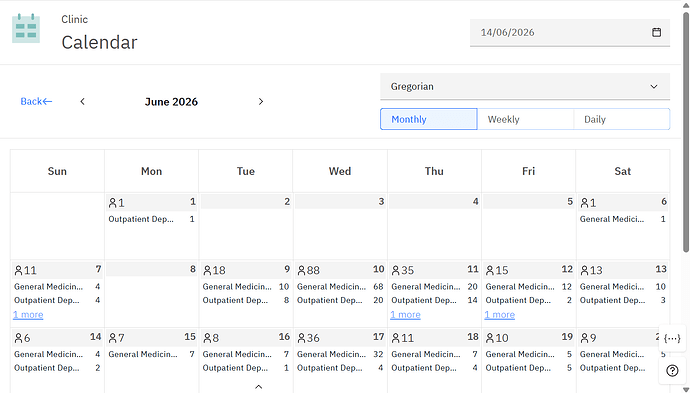The height and width of the screenshot is (393, 690).
Task: Select General Medici... entry on June 6
Action: tap(622, 219)
